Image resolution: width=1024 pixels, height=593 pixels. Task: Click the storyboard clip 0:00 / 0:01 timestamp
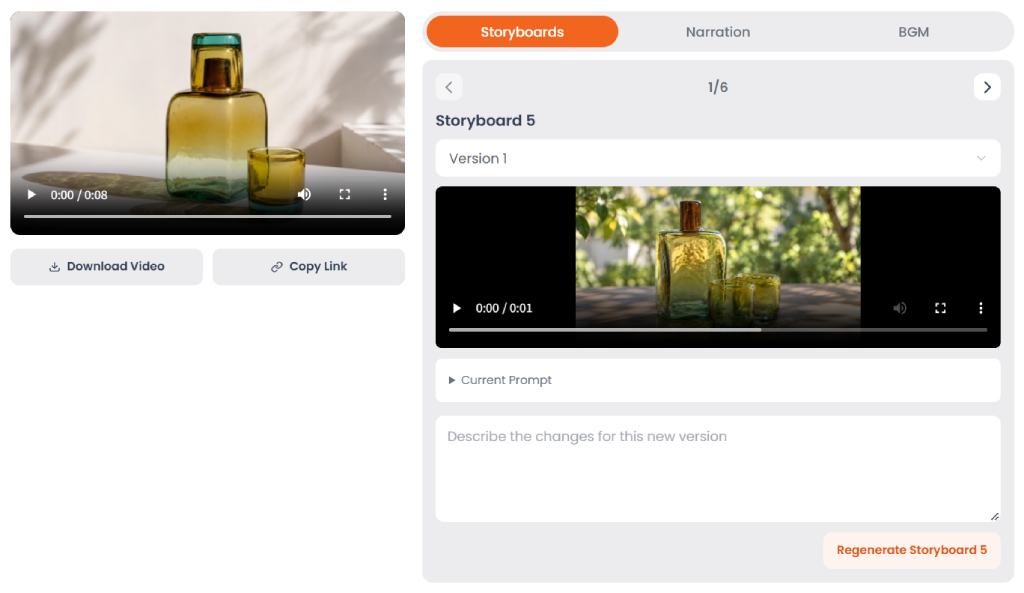tap(504, 308)
